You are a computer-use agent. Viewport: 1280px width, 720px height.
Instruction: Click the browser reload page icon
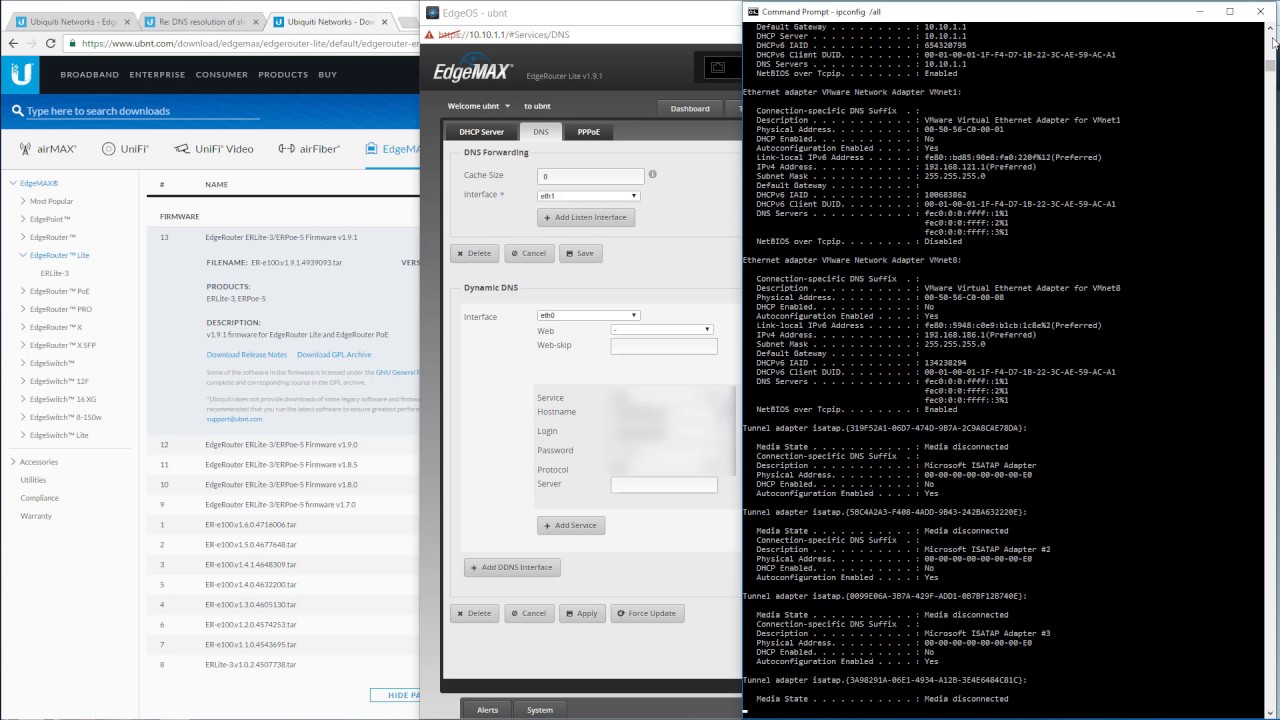click(50, 43)
